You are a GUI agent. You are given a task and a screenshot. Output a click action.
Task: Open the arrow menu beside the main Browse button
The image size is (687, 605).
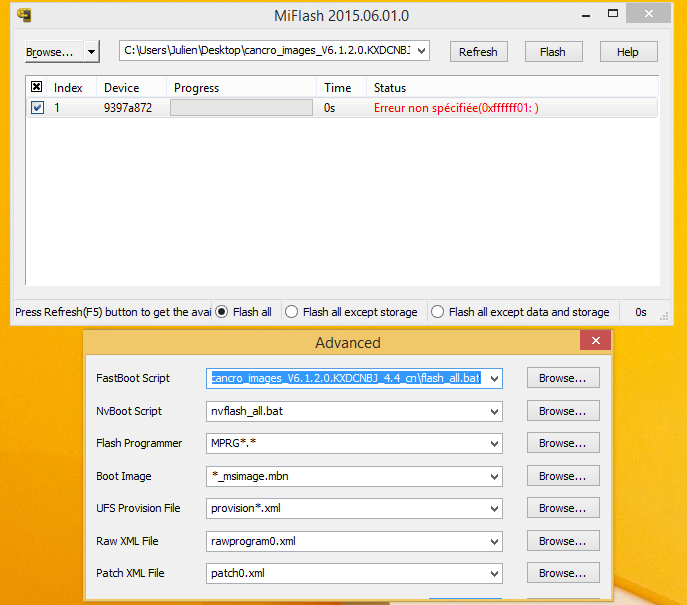[x=91, y=52]
